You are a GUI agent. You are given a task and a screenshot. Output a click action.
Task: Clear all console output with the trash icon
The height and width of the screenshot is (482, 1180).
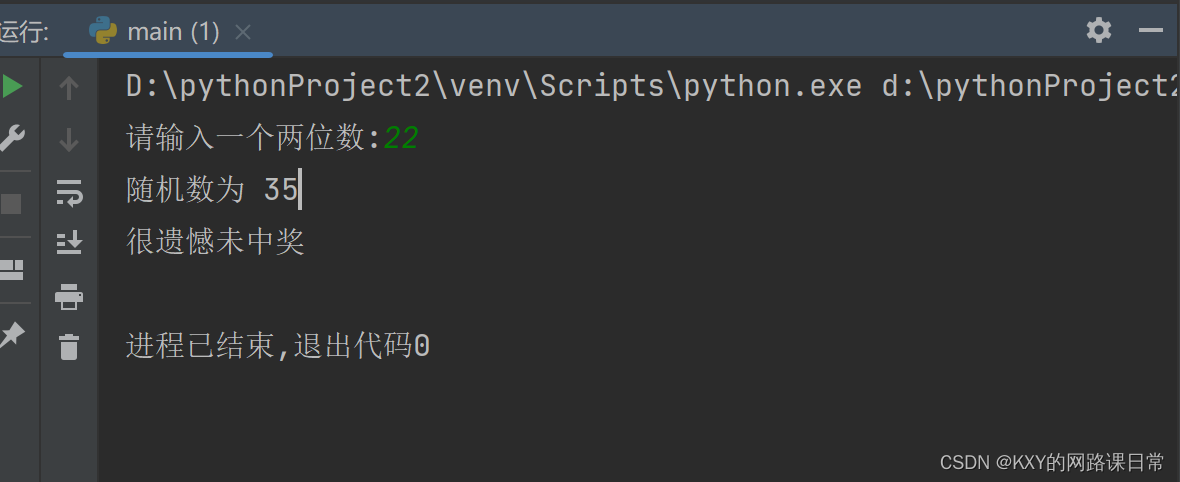69,347
